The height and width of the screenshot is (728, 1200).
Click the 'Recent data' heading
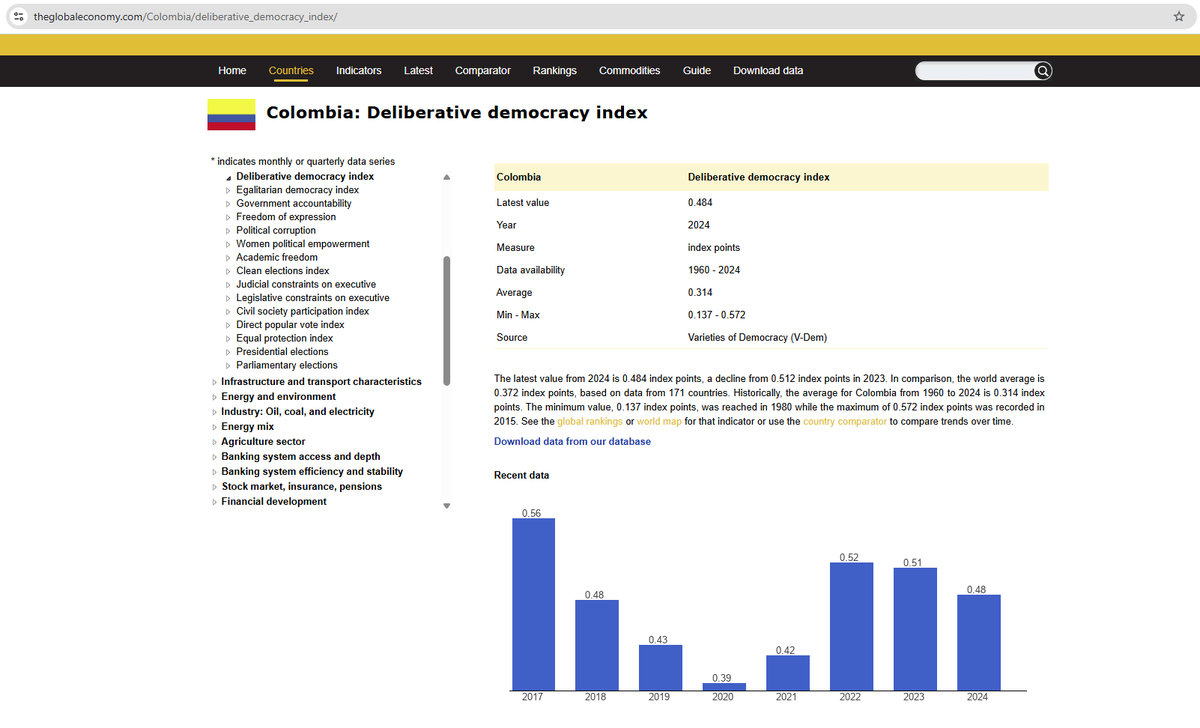point(521,475)
